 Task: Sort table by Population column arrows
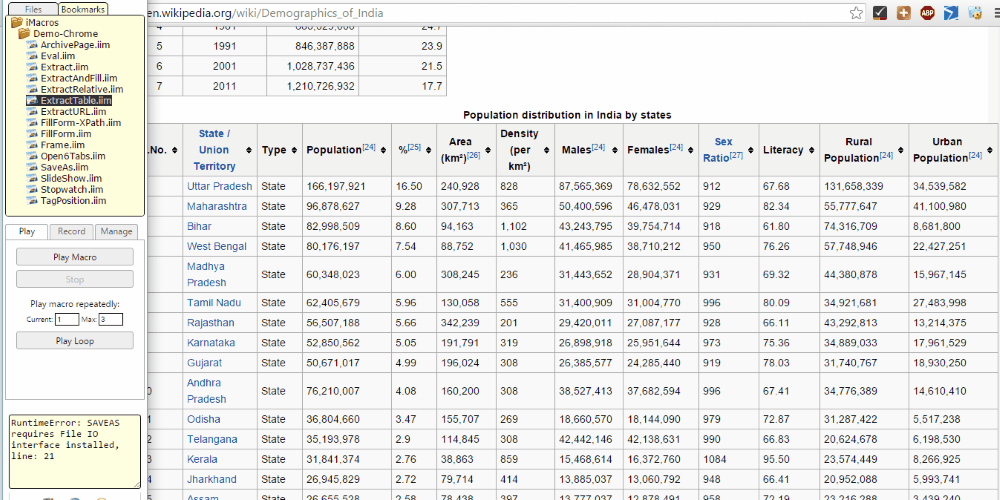[383, 151]
